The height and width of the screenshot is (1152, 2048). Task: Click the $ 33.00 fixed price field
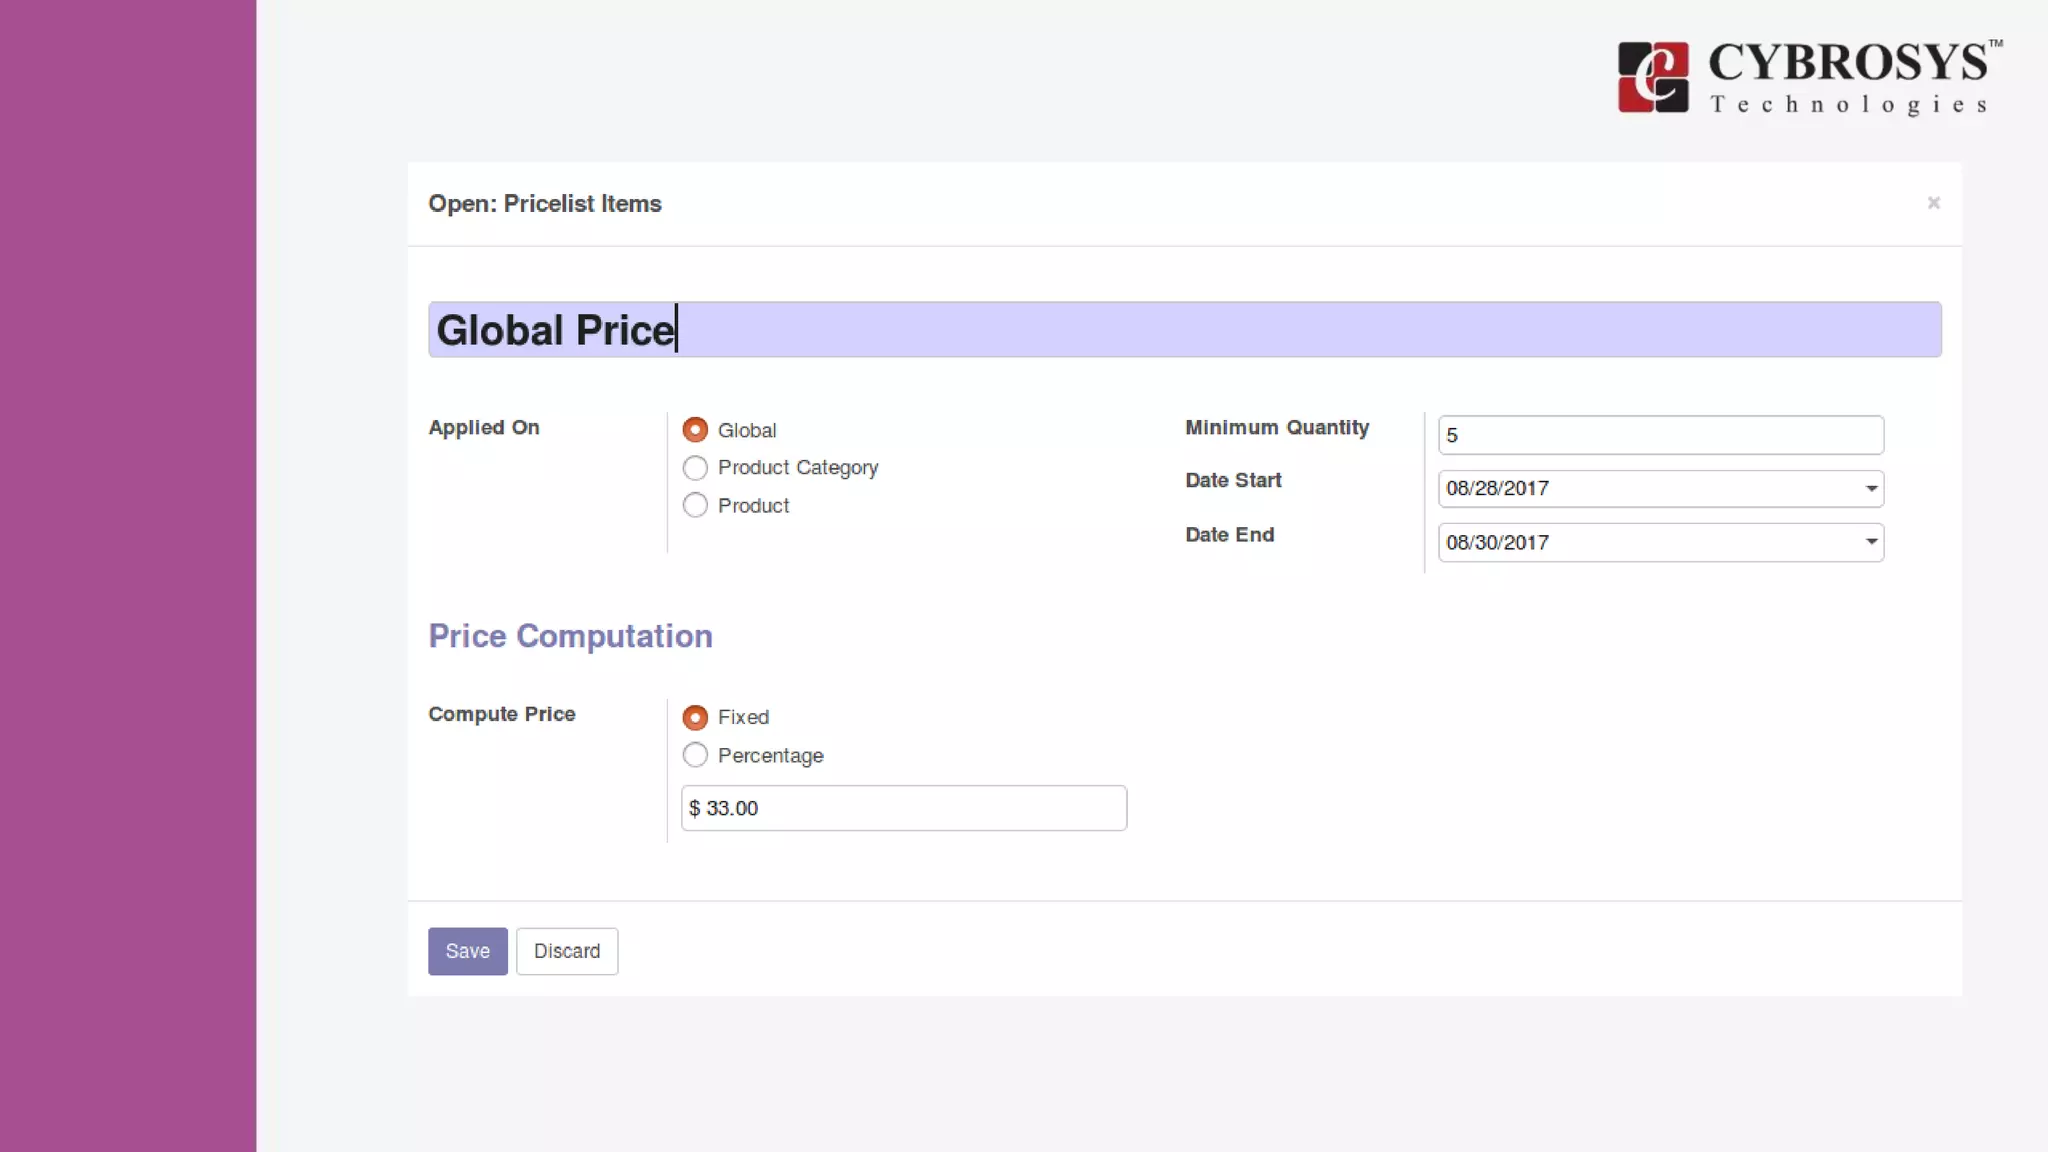point(903,808)
